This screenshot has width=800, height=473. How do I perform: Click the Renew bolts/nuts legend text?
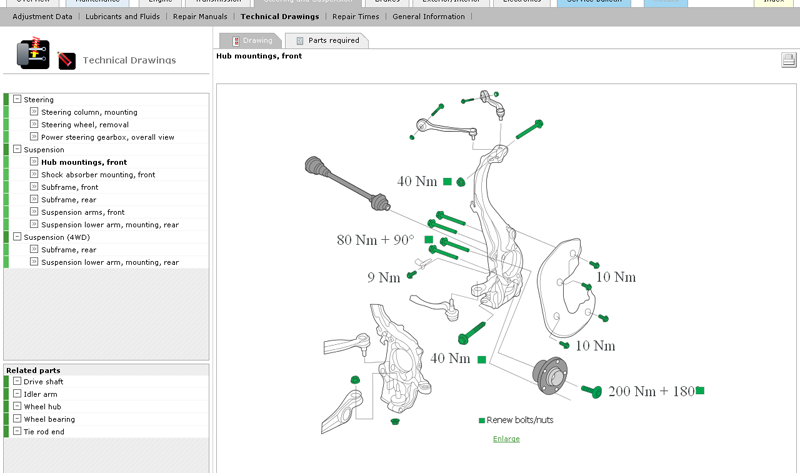(519, 420)
